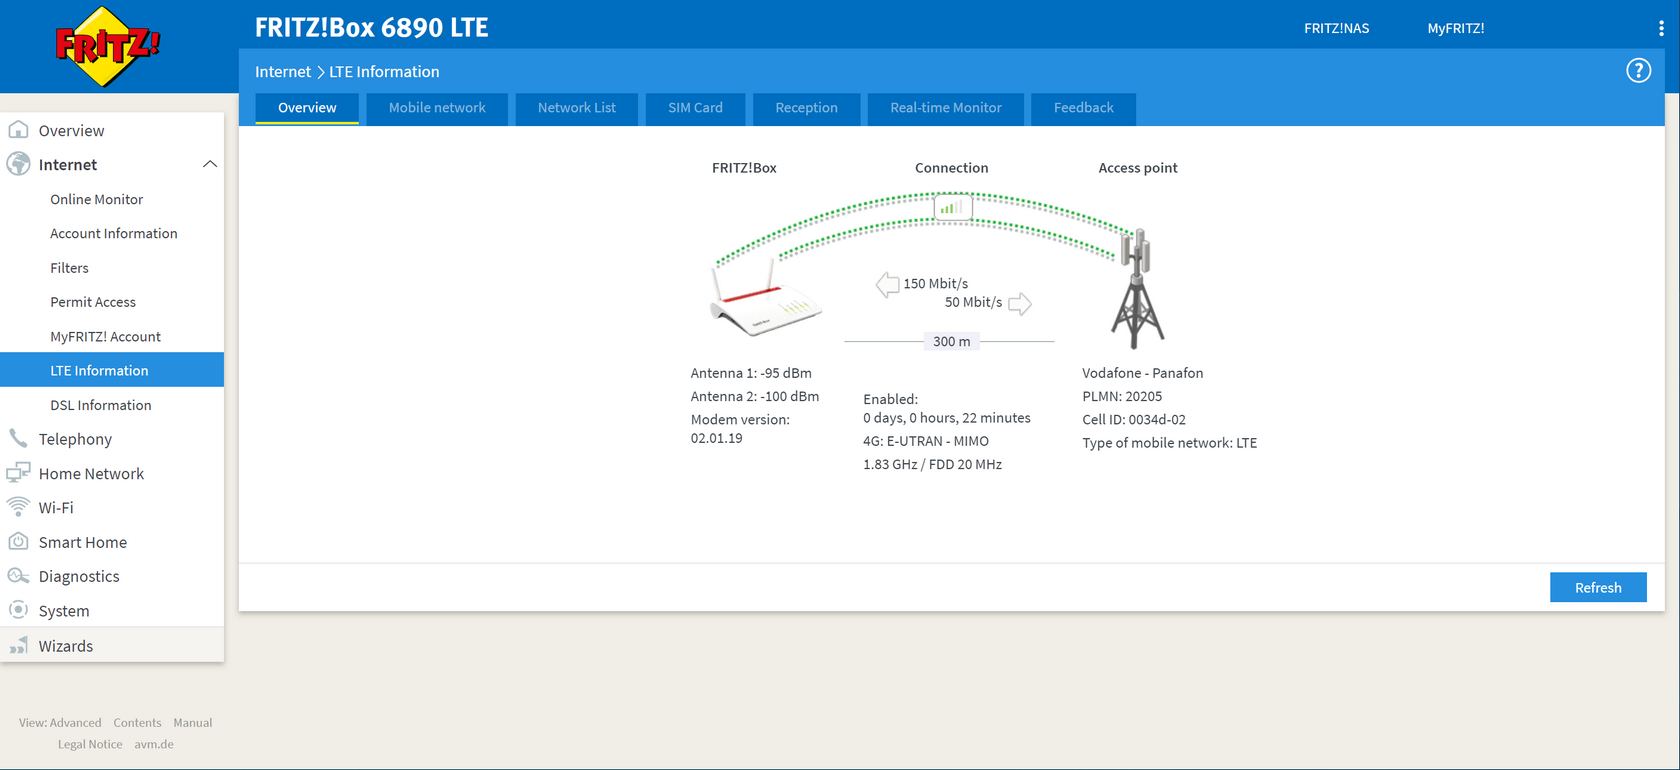This screenshot has height=770, width=1680.
Task: Click the '1.83 GHz / FDD 20 MHz' text
Action: [933, 464]
